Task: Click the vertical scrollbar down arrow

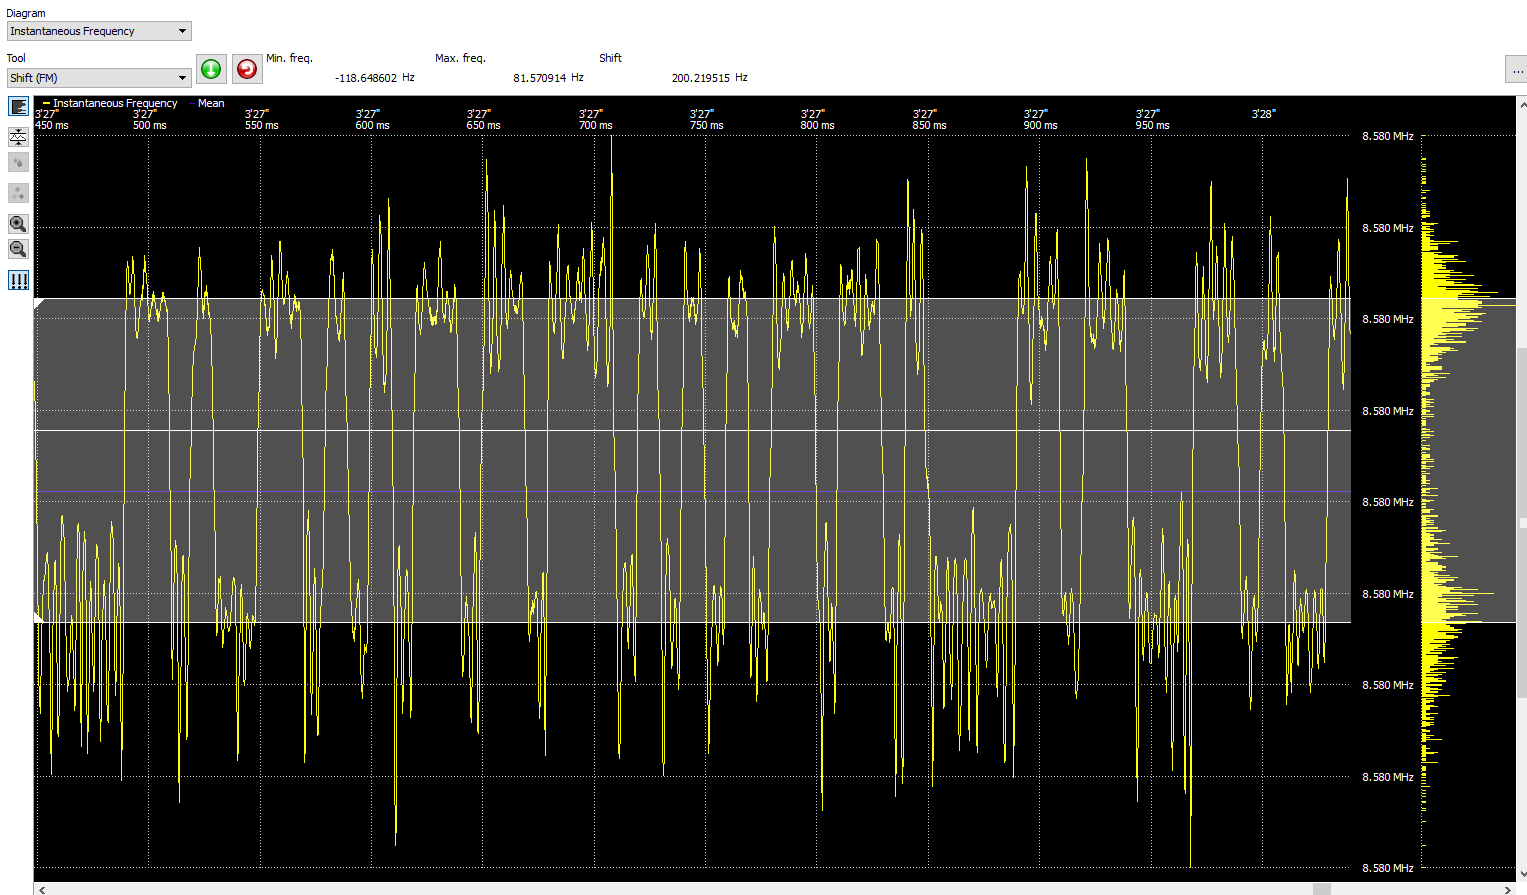Action: [1522, 874]
